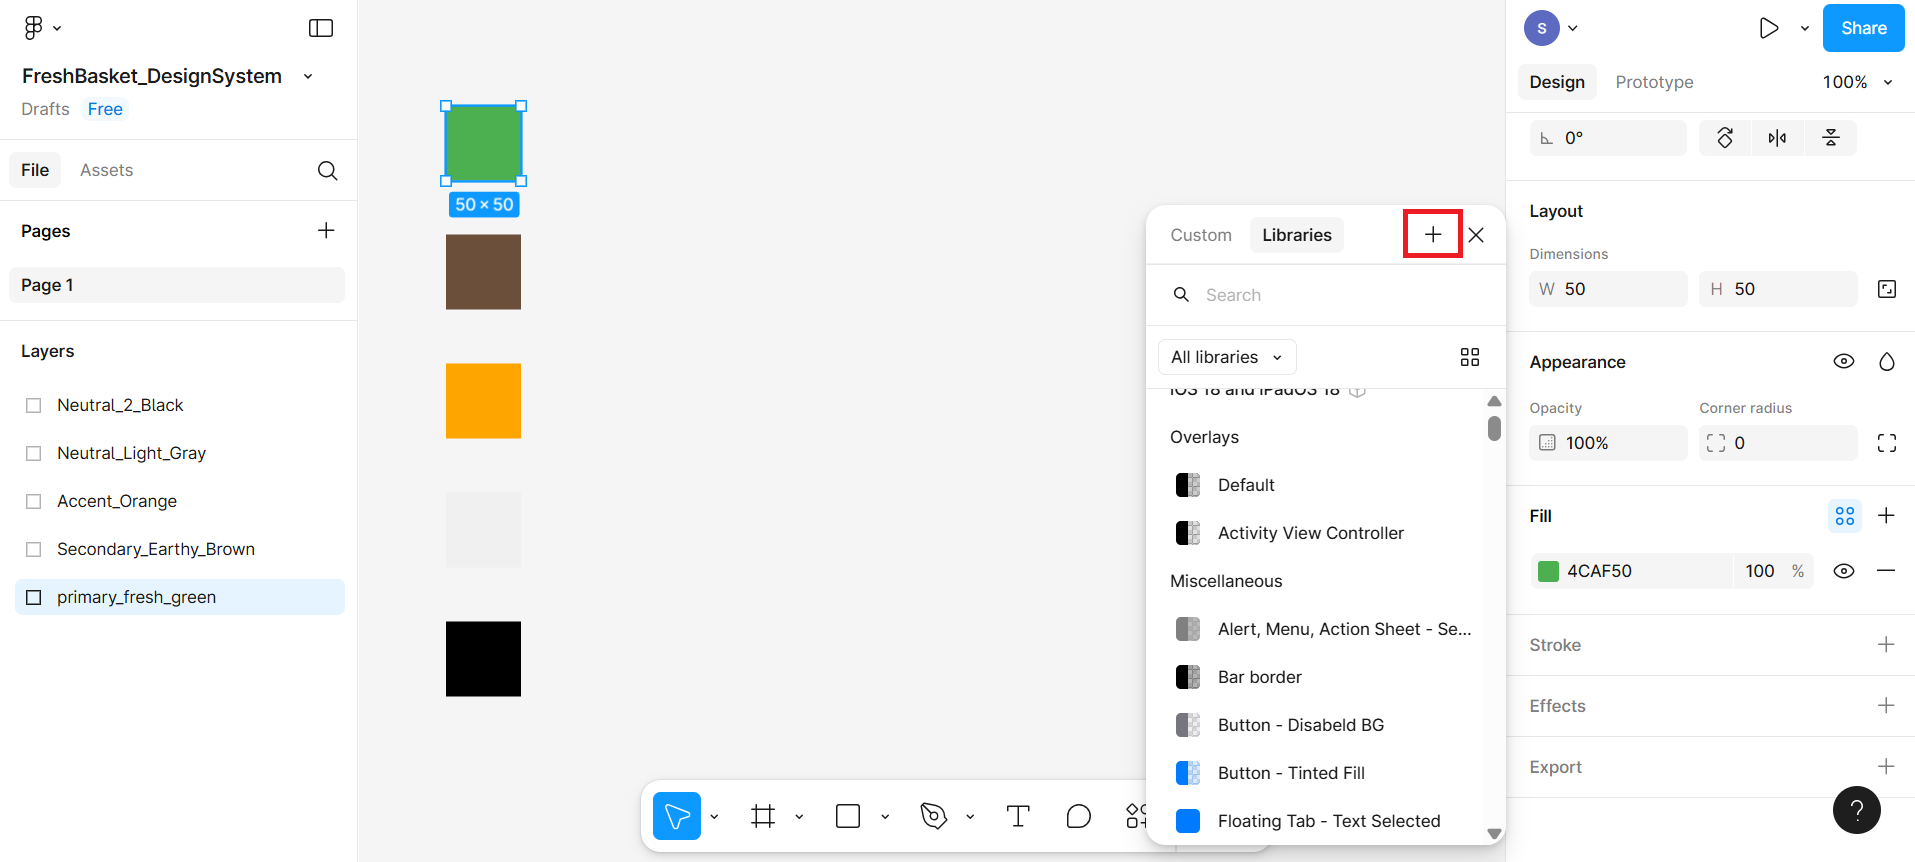This screenshot has height=862, width=1915.
Task: Click the Rectangle shape tool
Action: tap(848, 816)
